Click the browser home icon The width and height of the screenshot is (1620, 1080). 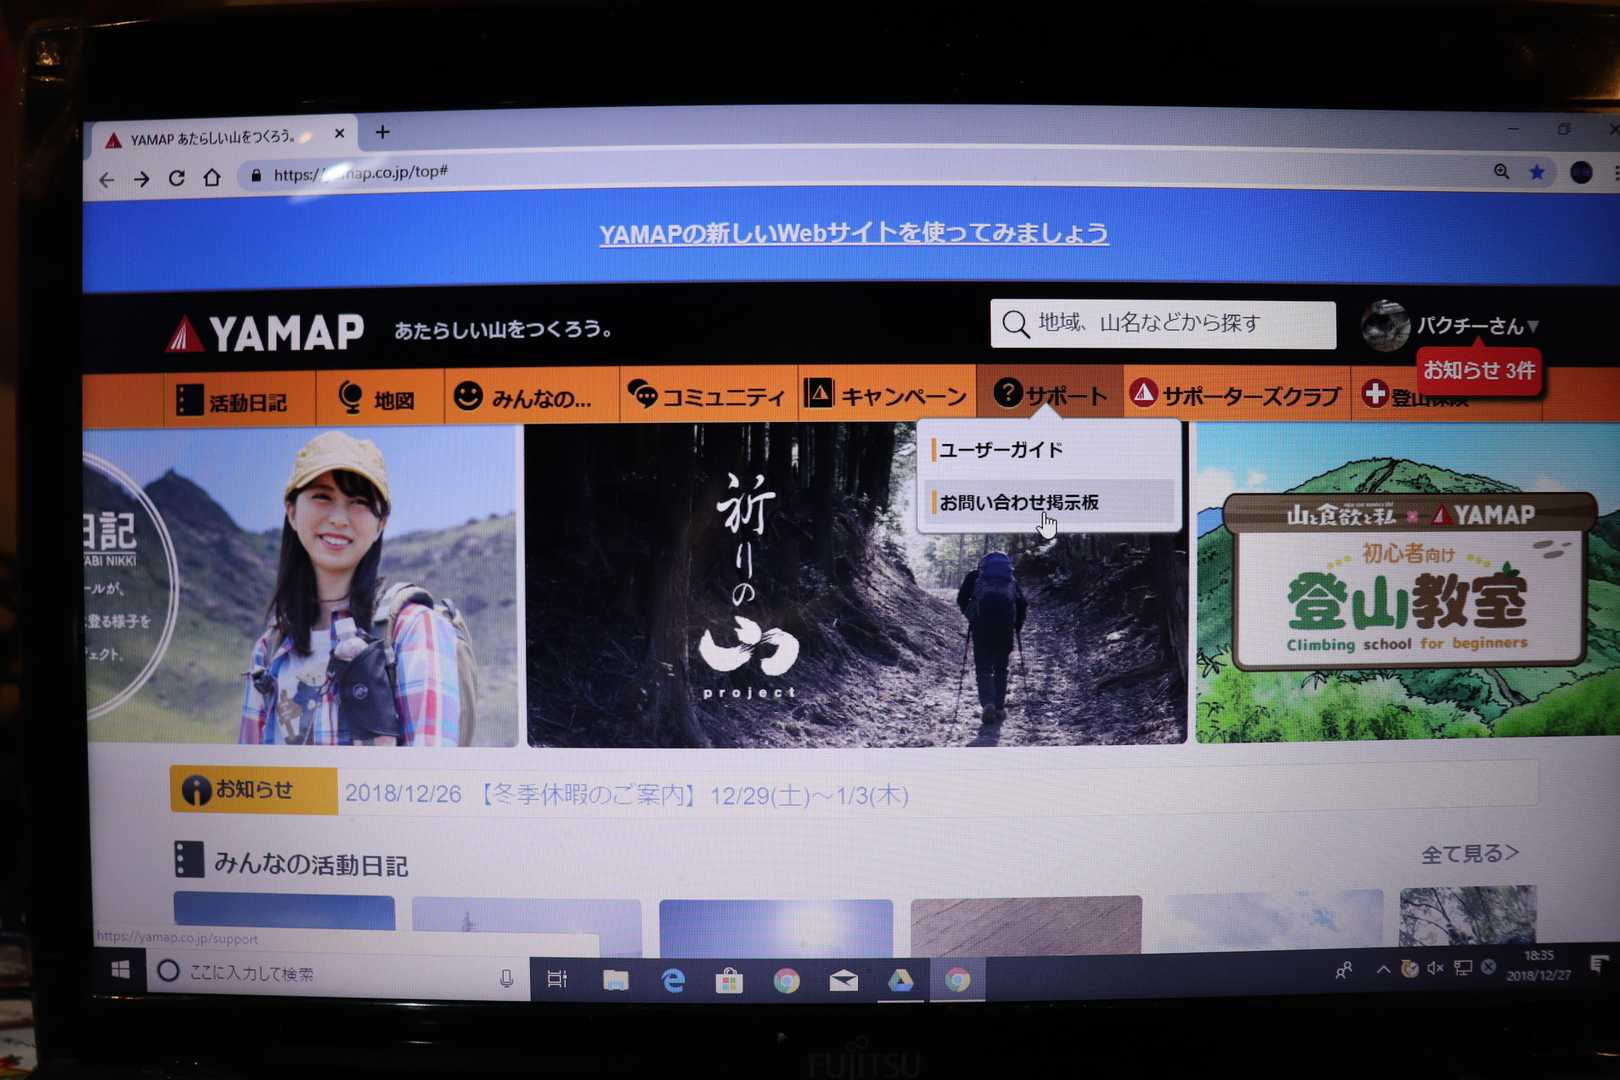(x=212, y=178)
